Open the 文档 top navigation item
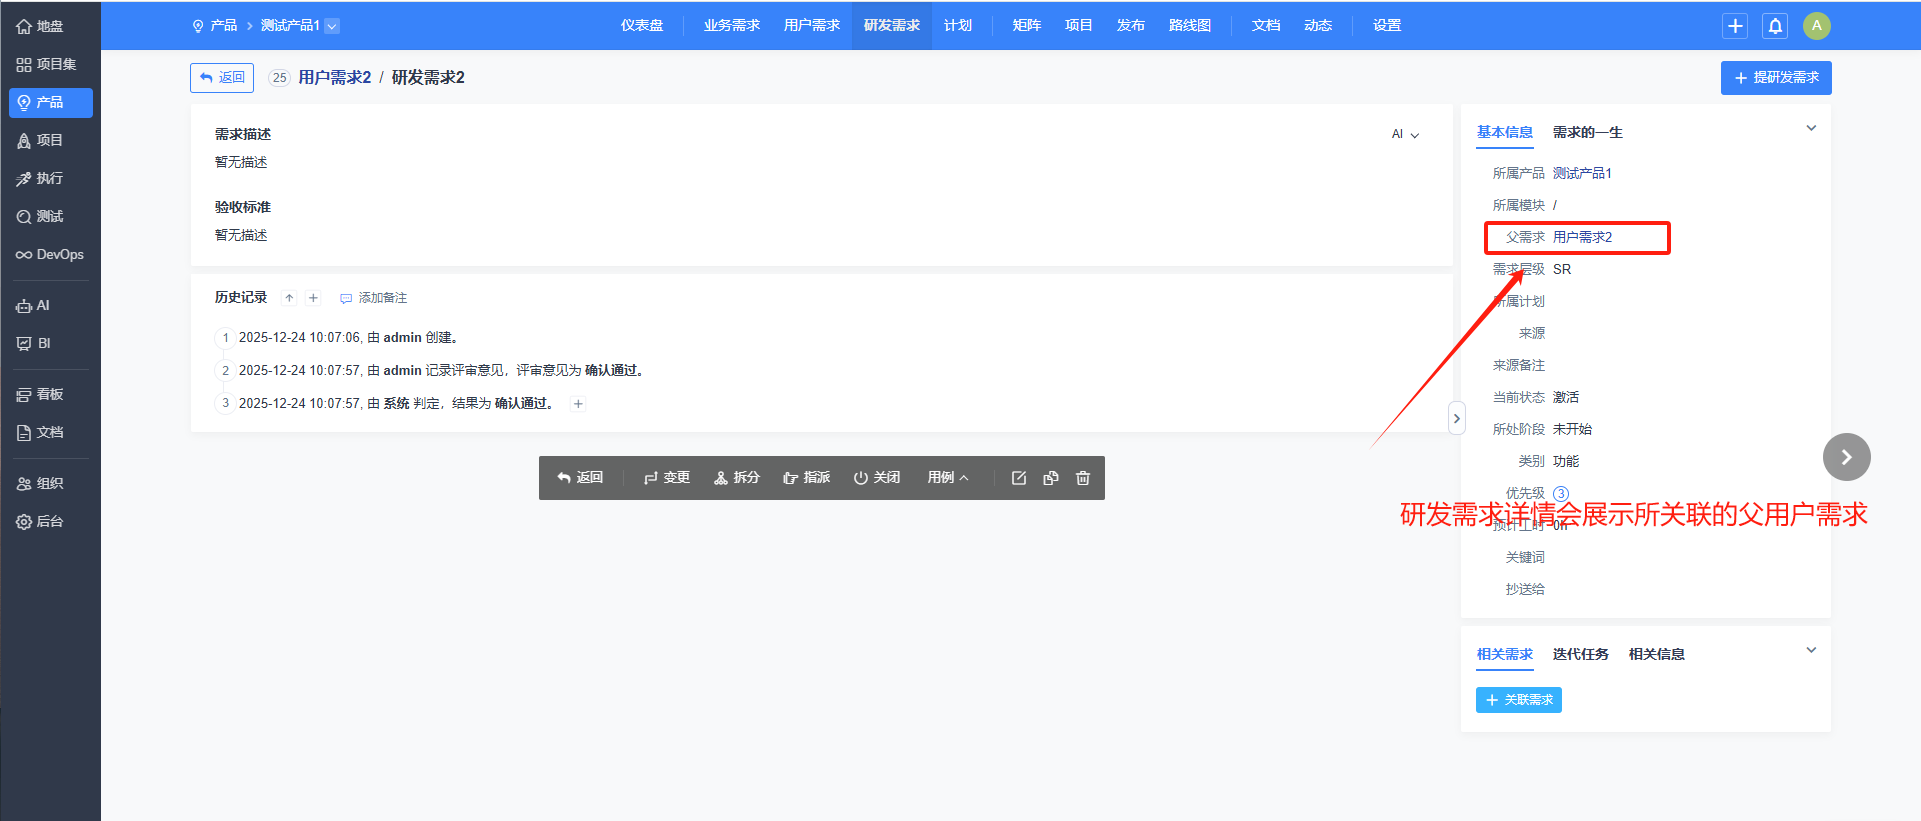This screenshot has height=821, width=1921. click(x=1266, y=26)
